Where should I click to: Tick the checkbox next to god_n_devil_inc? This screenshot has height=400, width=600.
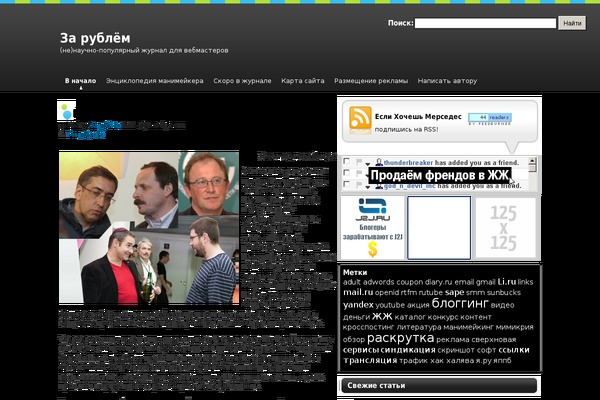pos(346,184)
